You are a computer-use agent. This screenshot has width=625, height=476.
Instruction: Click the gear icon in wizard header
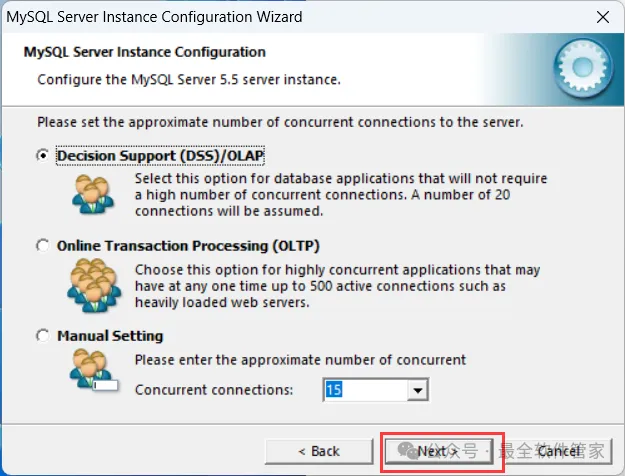pos(583,67)
